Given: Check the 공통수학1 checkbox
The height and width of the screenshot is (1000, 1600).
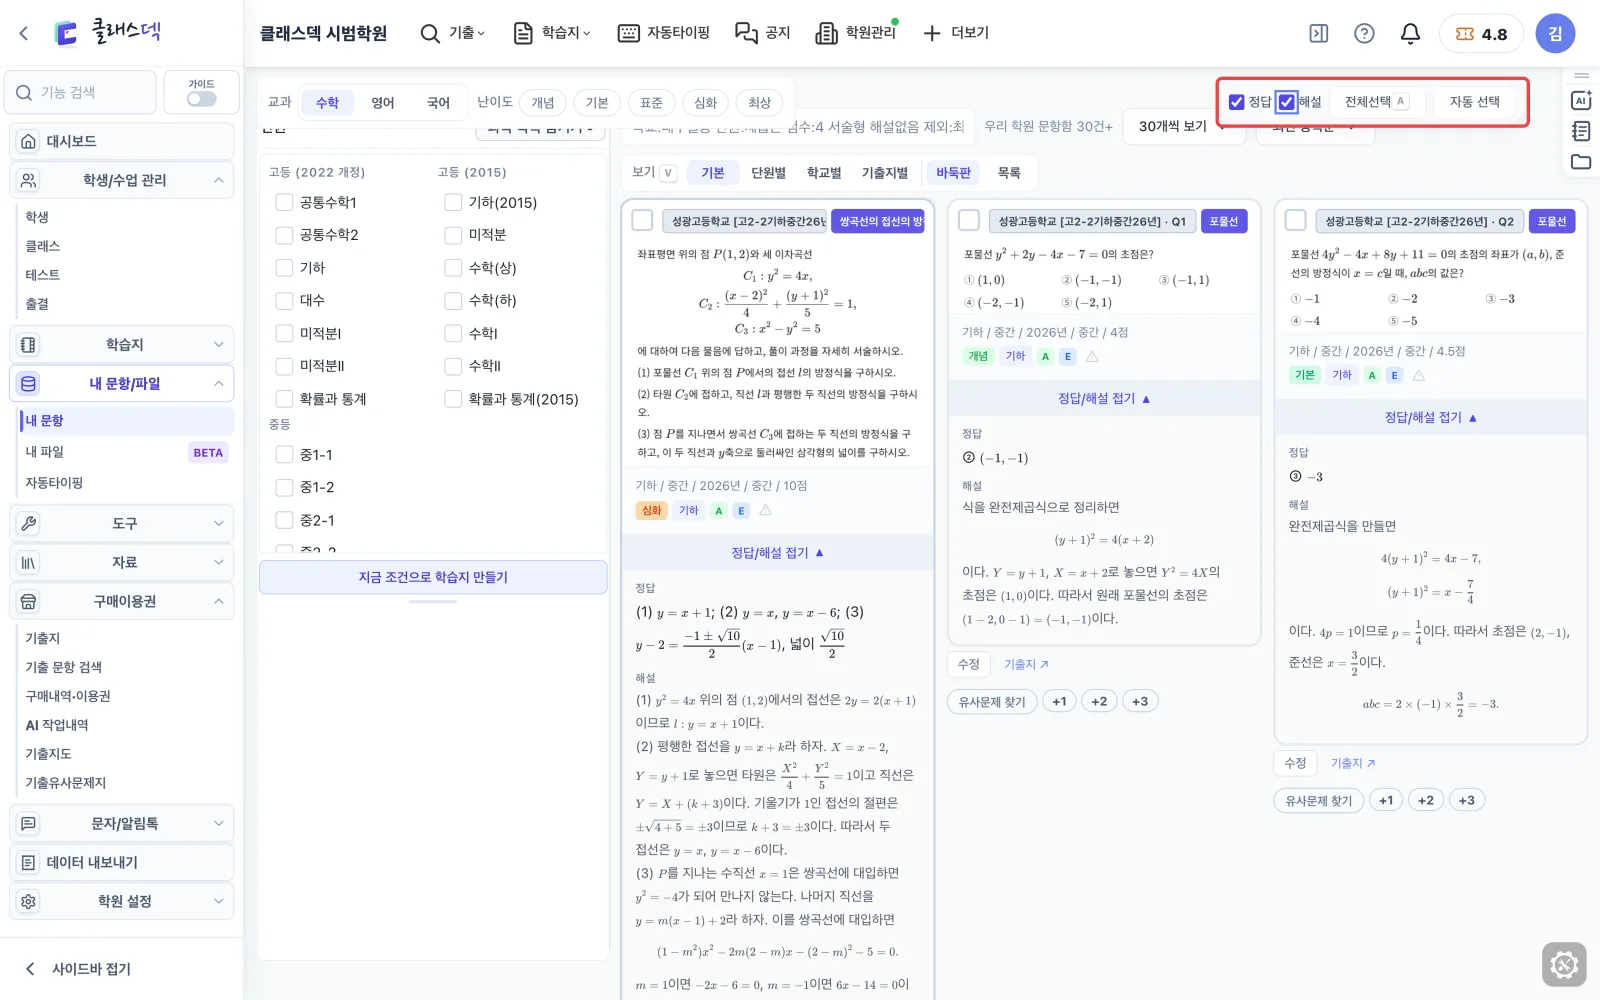Looking at the screenshot, I should pyautogui.click(x=284, y=202).
